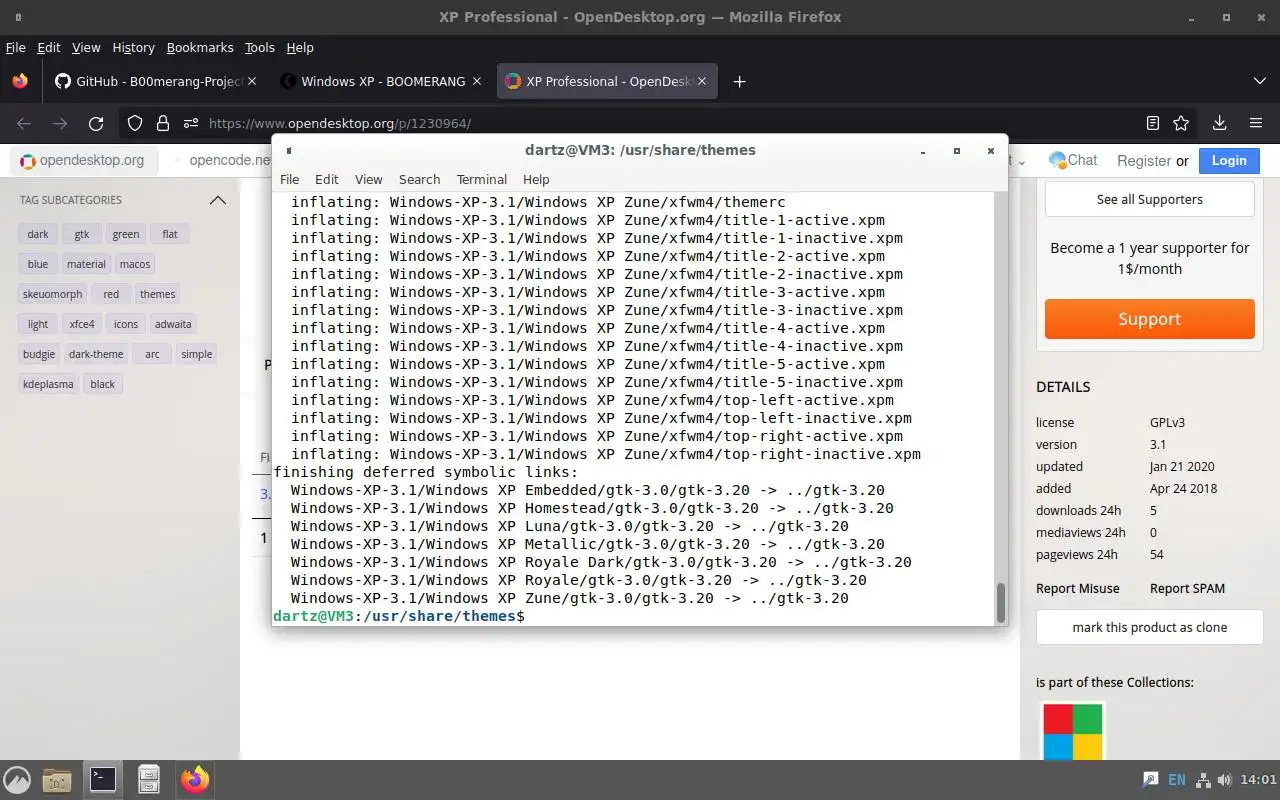This screenshot has height=800, width=1280.
Task: Select the dark tag
Action: pyautogui.click(x=38, y=234)
